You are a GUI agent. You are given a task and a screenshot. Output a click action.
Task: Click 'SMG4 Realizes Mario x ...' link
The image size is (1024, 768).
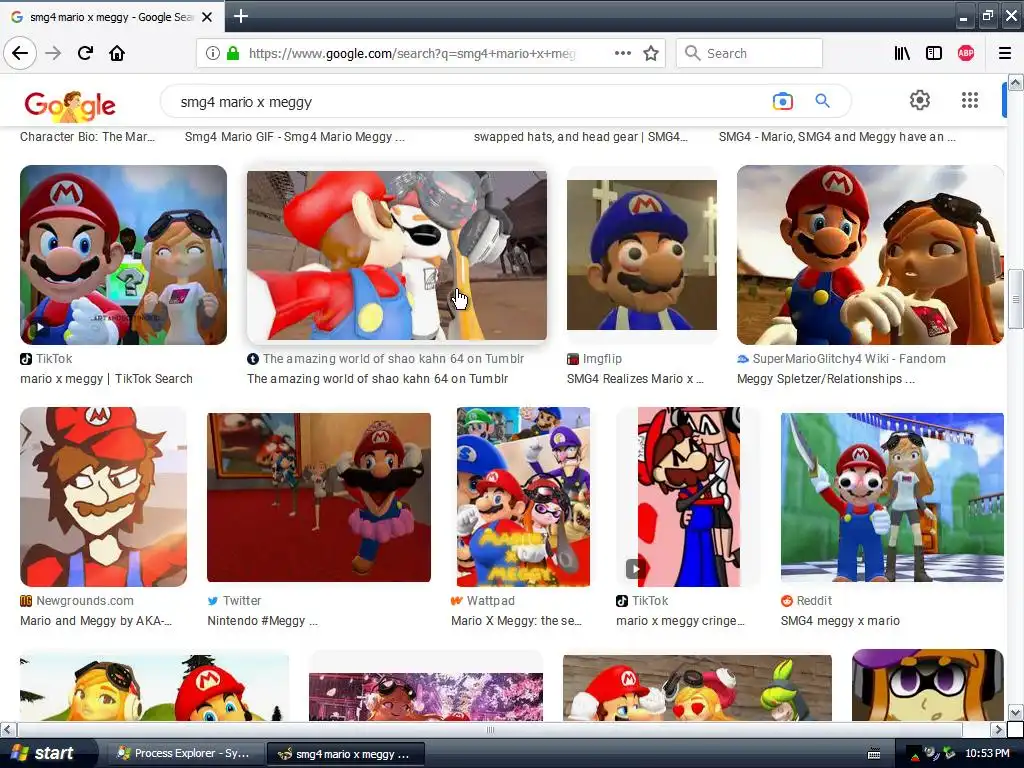pos(635,379)
